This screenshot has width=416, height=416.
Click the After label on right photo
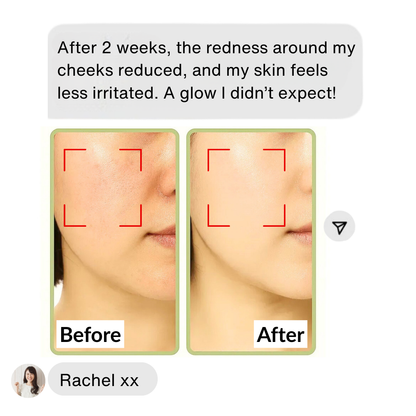click(280, 334)
